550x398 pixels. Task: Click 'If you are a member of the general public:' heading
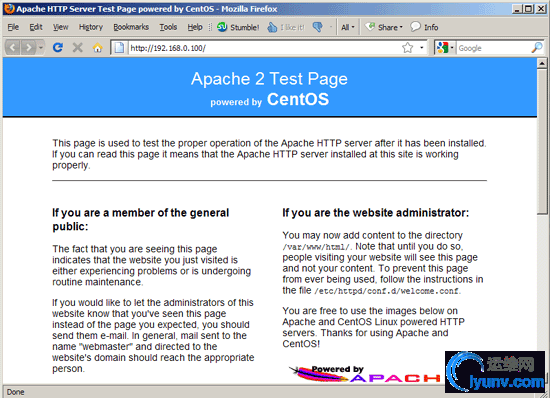(x=141, y=220)
